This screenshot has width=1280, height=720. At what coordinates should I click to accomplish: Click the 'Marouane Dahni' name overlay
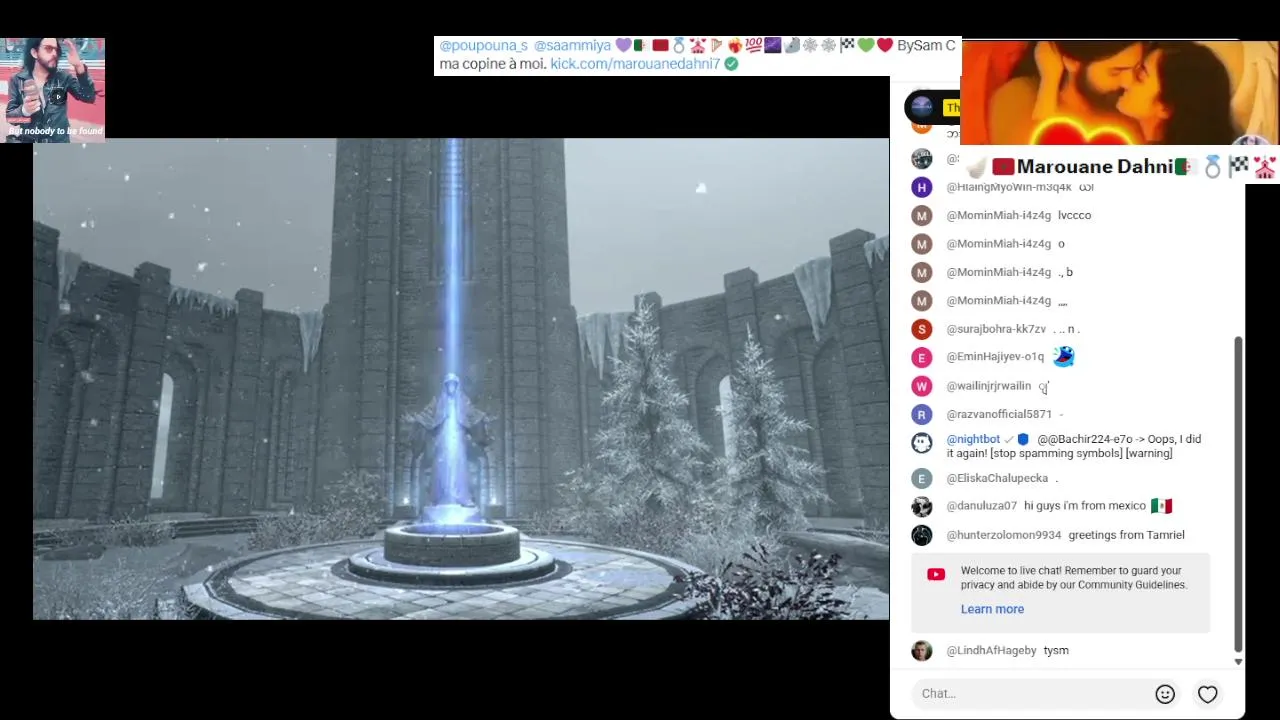pyautogui.click(x=1095, y=167)
